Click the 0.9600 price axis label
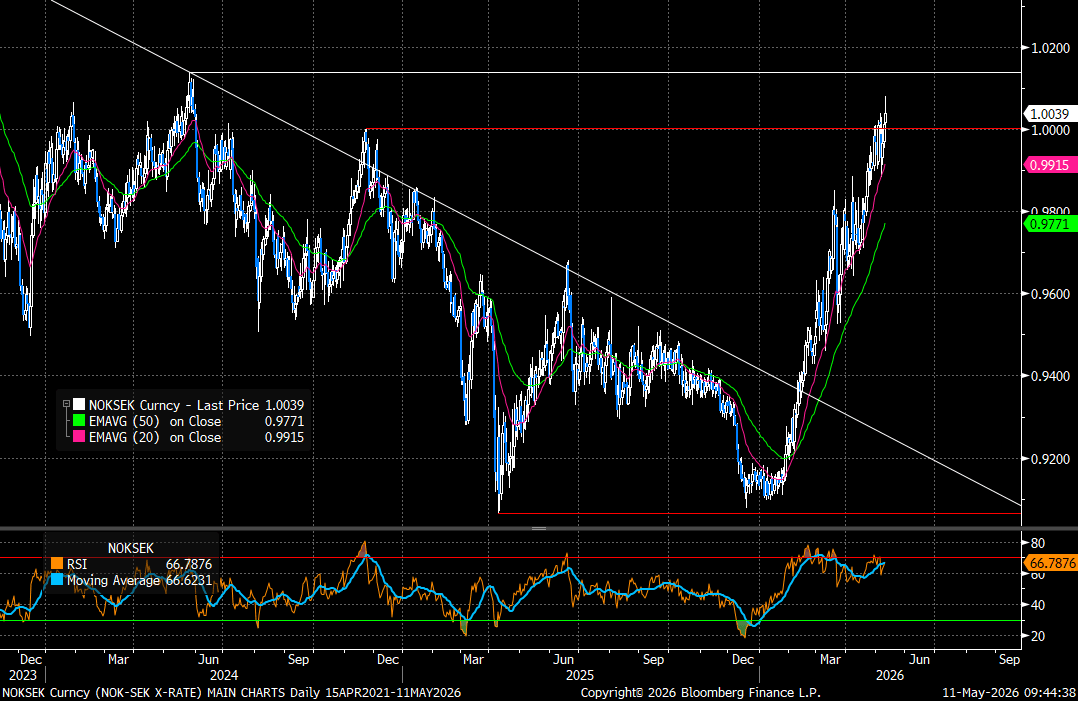Image resolution: width=1078 pixels, height=701 pixels. (x=1050, y=294)
